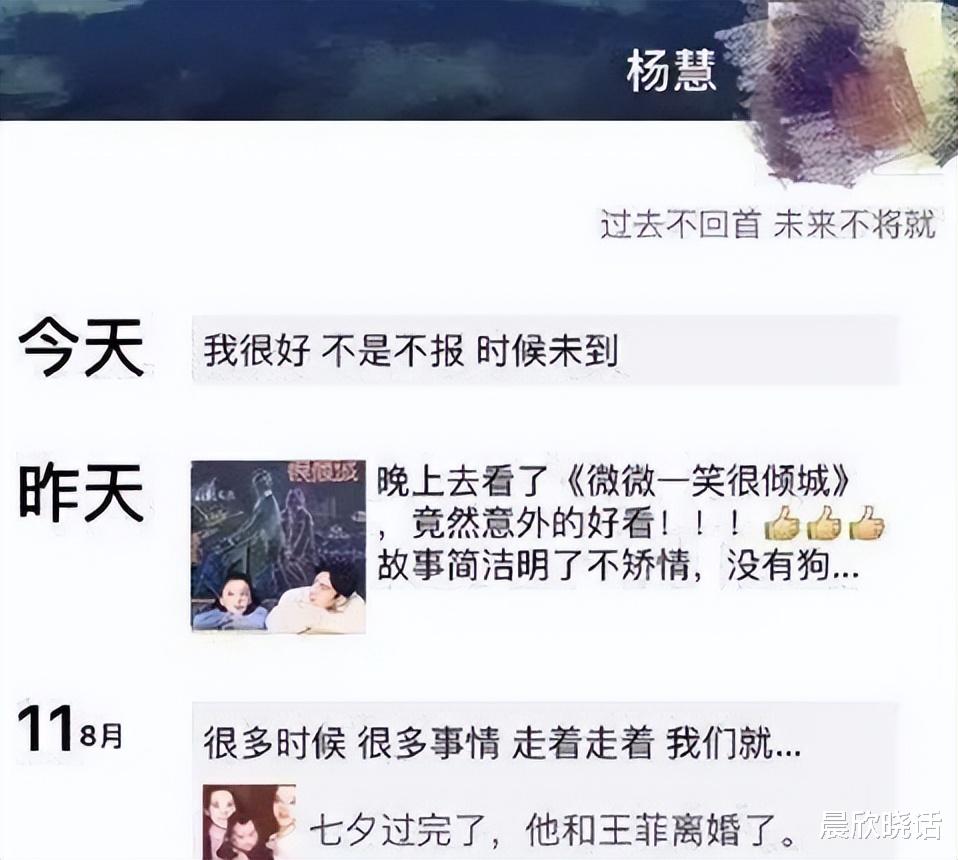Click the 今天 date heading
958x860 pixels.
click(81, 347)
